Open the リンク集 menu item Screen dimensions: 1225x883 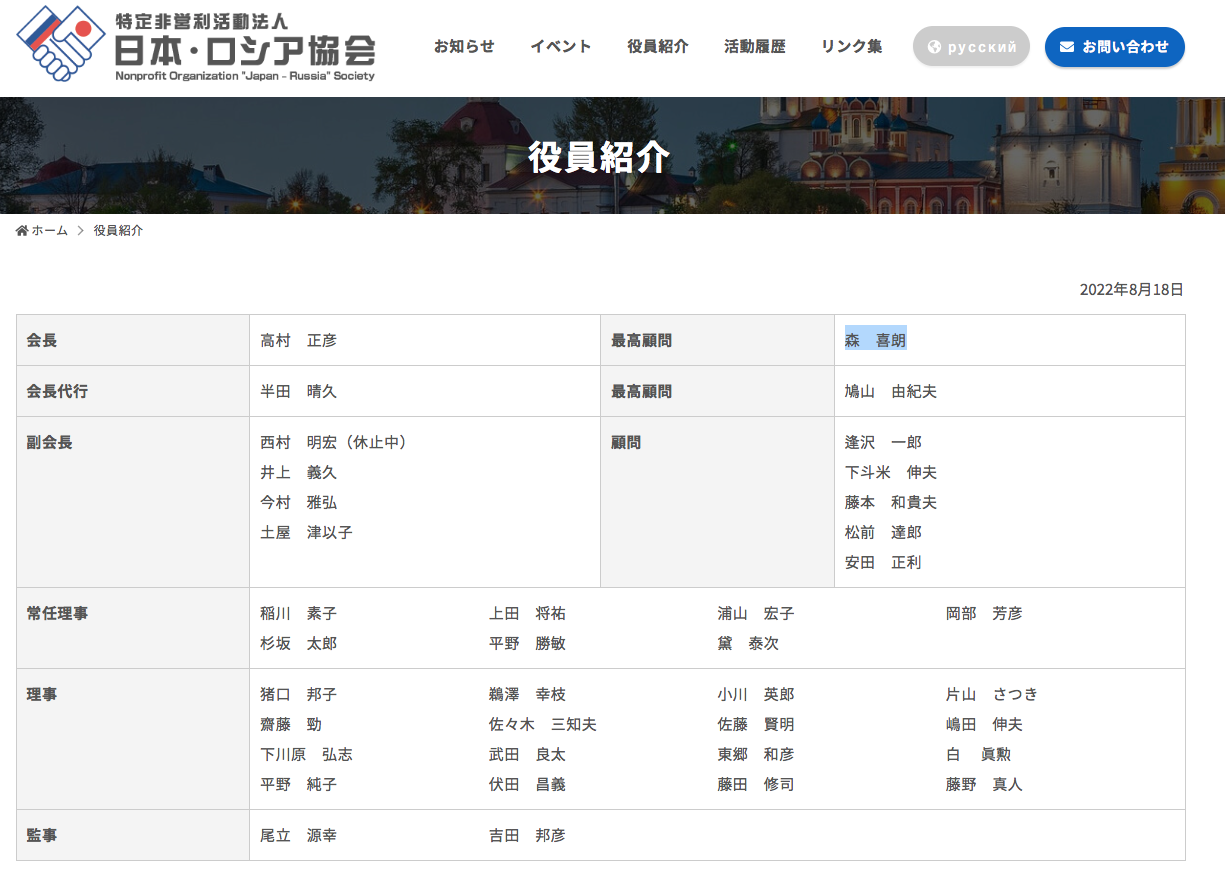click(x=852, y=46)
